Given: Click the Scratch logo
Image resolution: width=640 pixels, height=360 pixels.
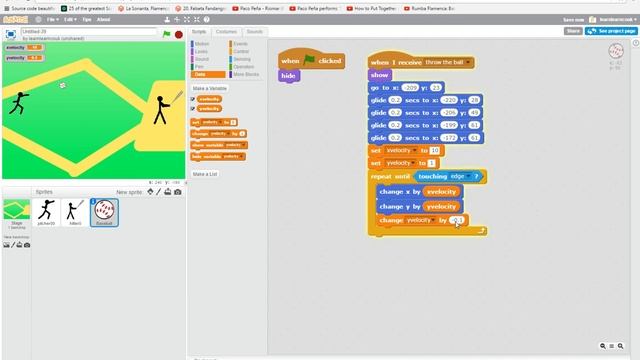Looking at the screenshot, I should [x=16, y=19].
